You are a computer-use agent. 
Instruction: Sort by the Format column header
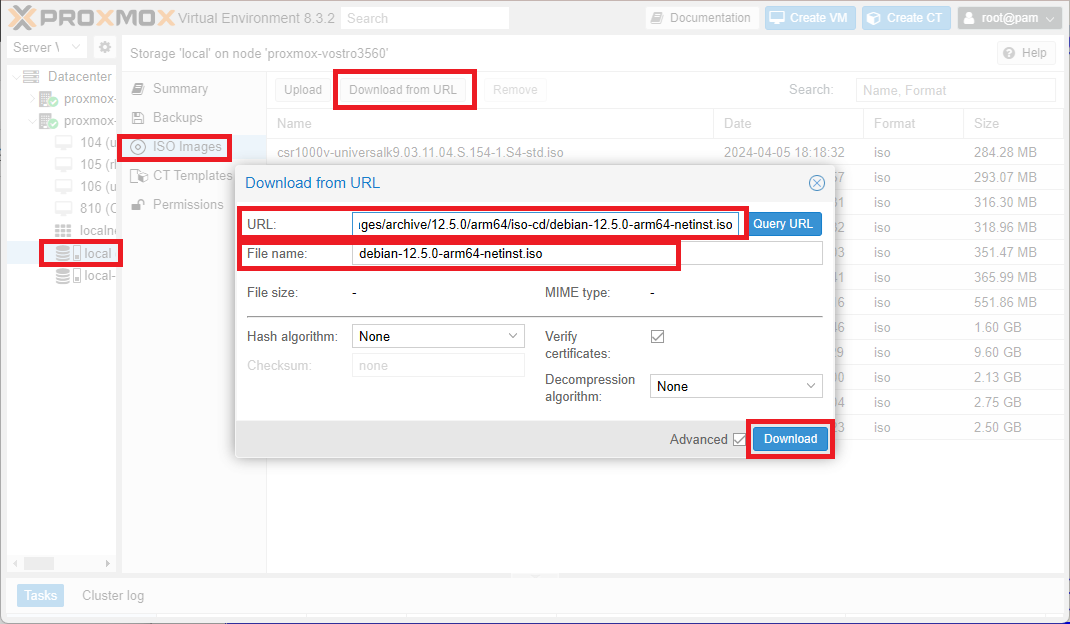913,124
